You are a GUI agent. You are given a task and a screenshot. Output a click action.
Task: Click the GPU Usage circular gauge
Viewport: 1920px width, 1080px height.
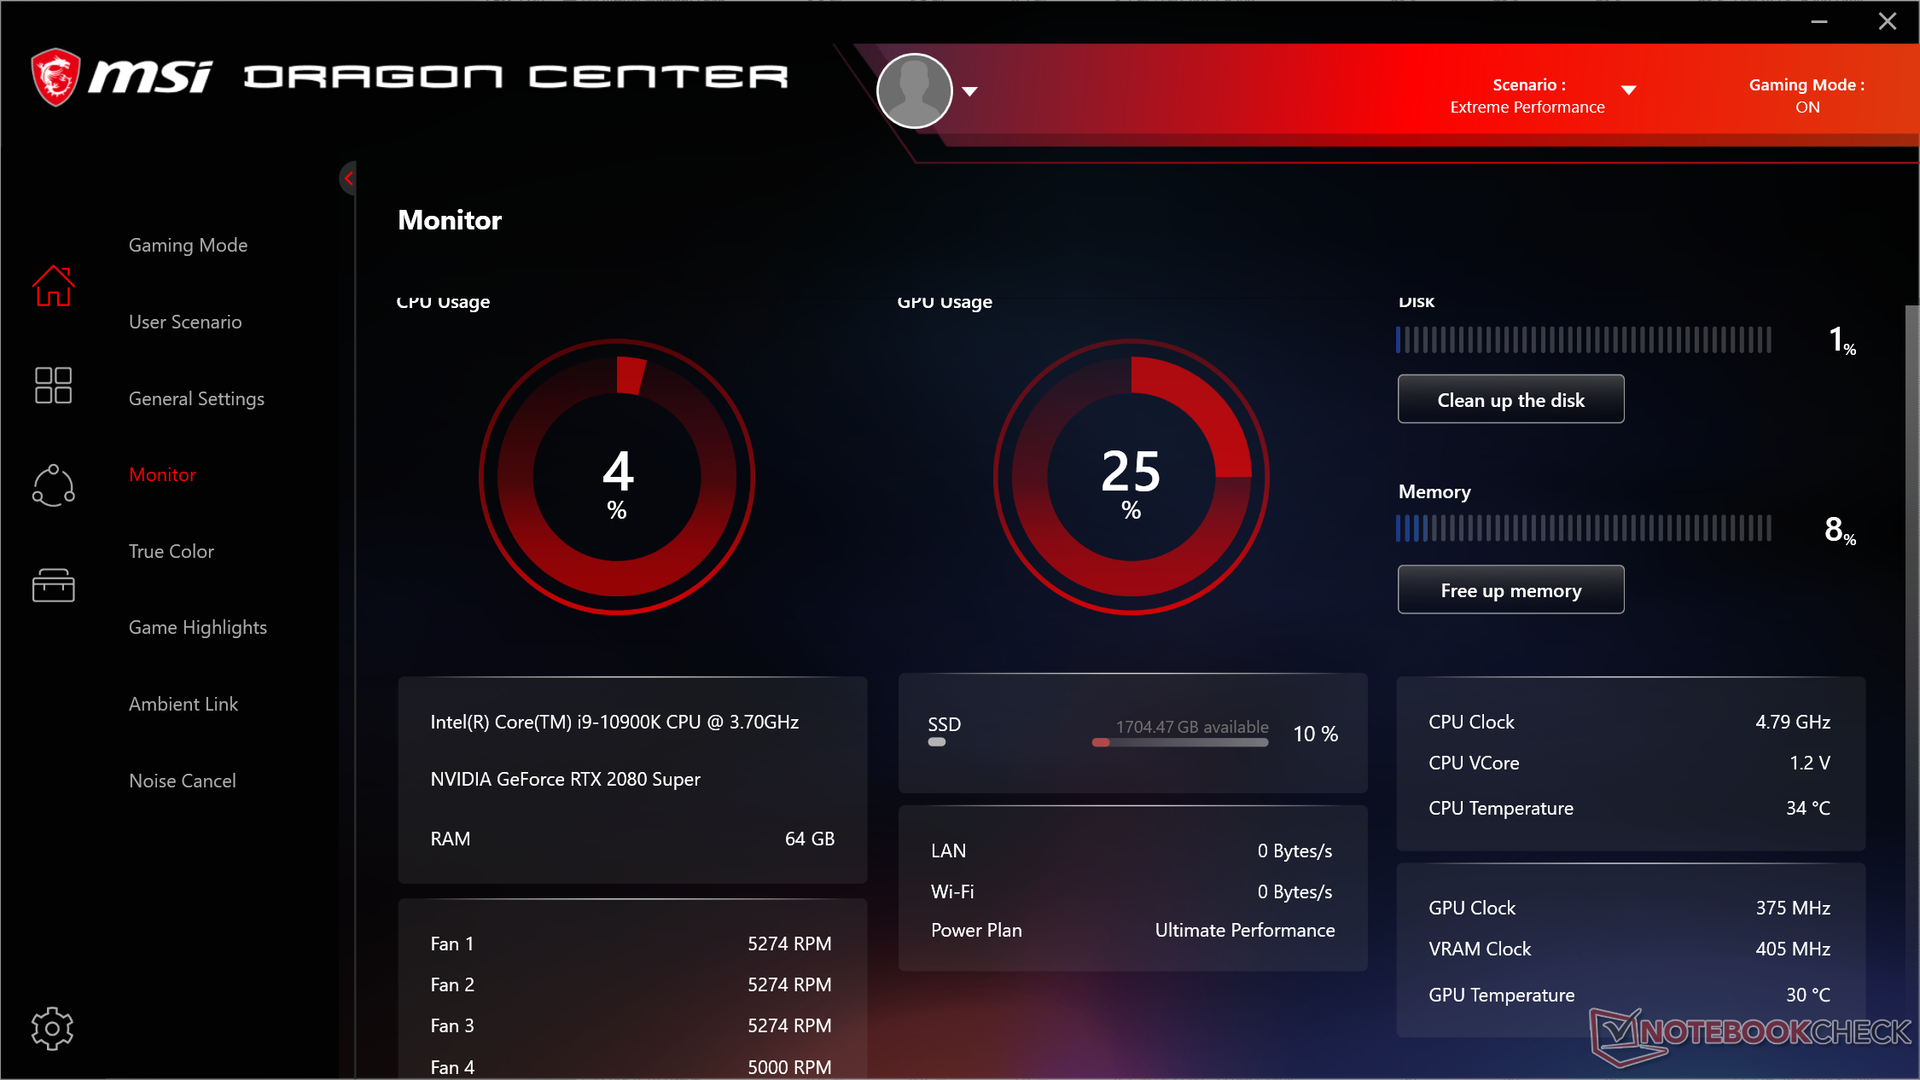(x=1131, y=477)
